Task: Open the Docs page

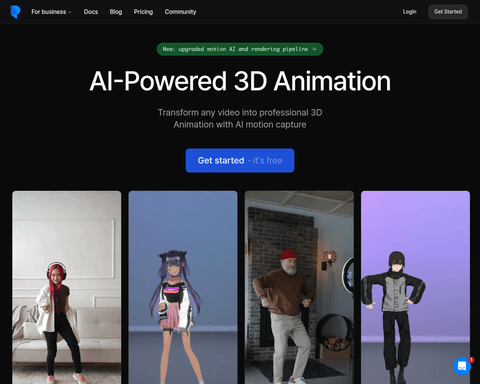Action: pyautogui.click(x=91, y=12)
